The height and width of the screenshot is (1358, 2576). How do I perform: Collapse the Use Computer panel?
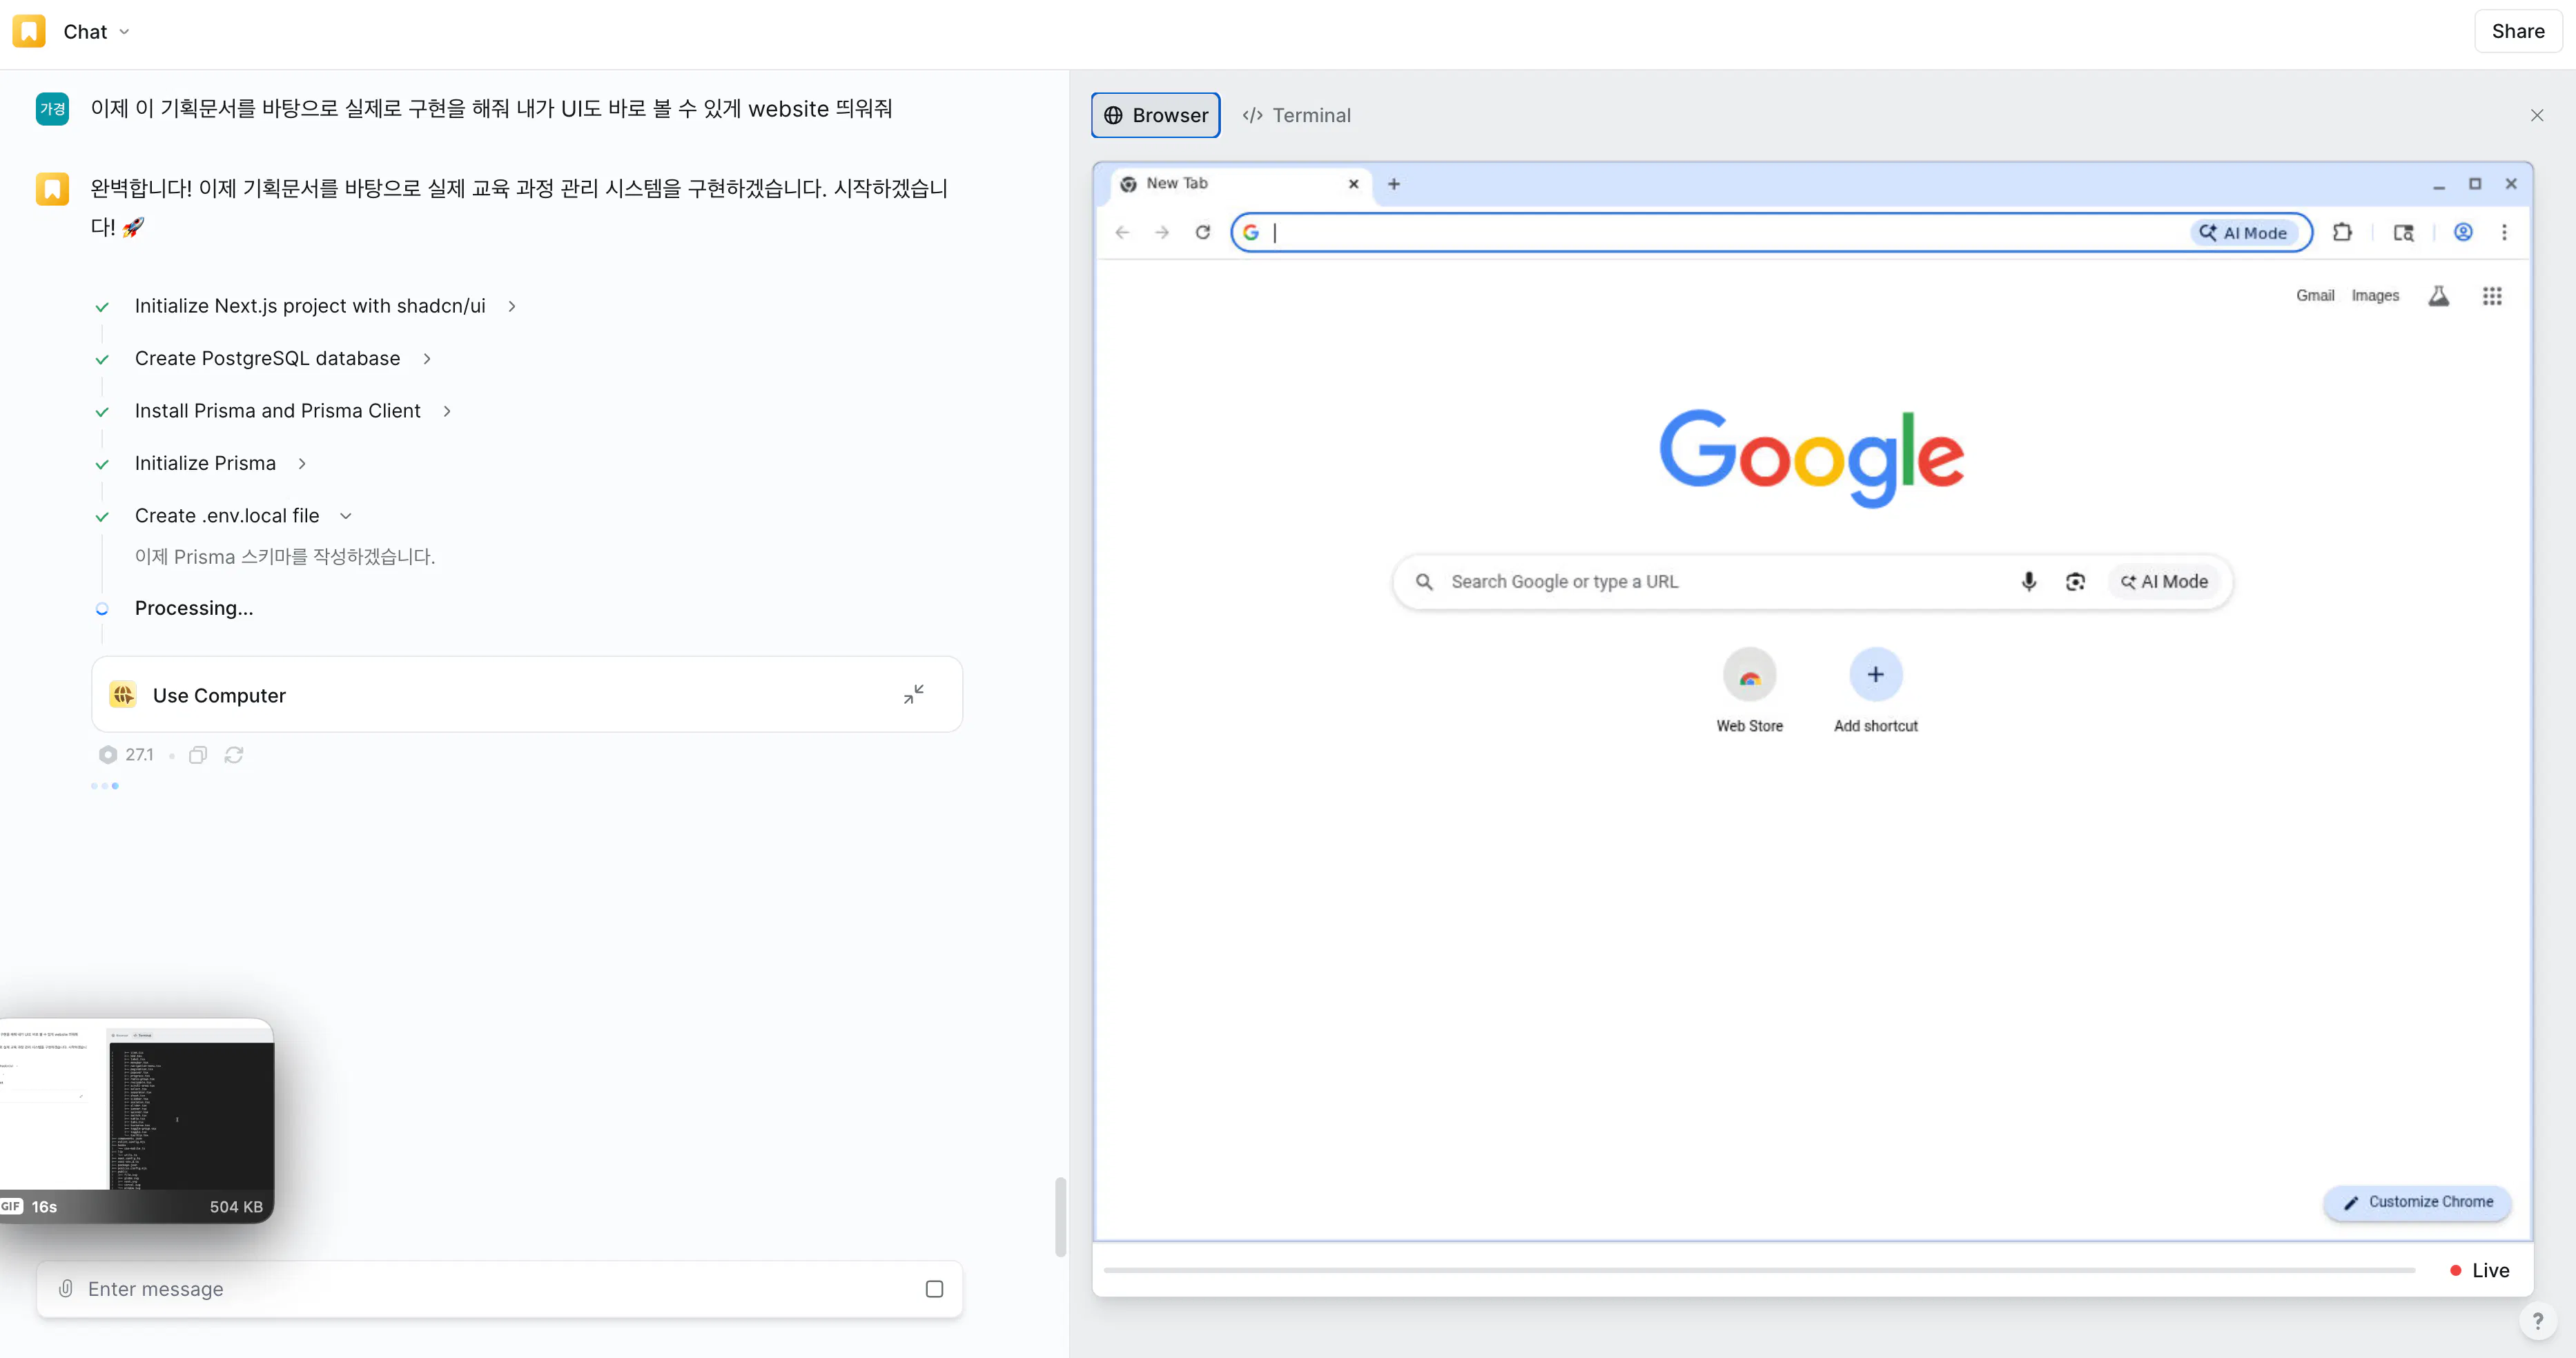click(x=913, y=694)
